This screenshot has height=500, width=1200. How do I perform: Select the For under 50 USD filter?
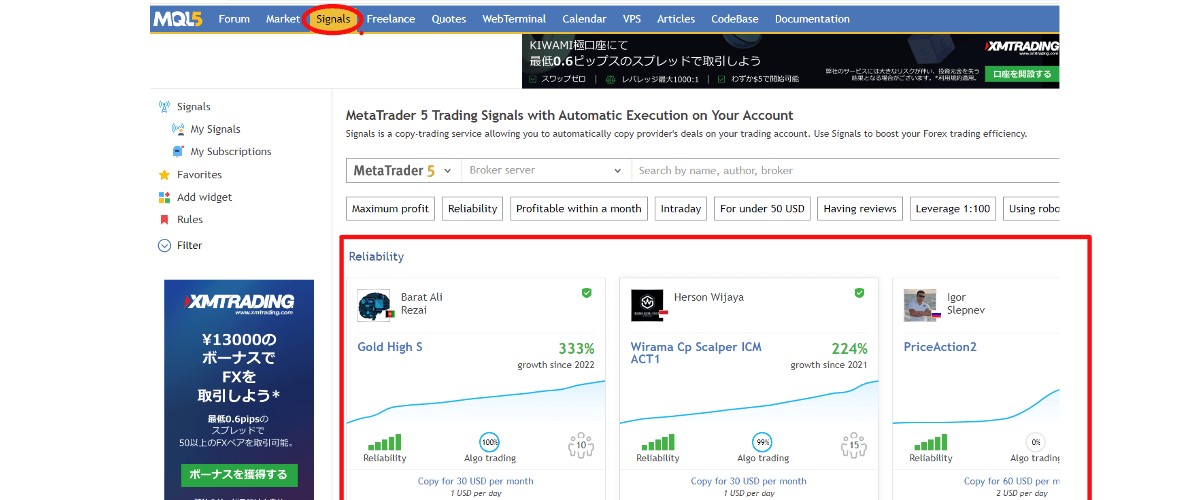click(762, 209)
